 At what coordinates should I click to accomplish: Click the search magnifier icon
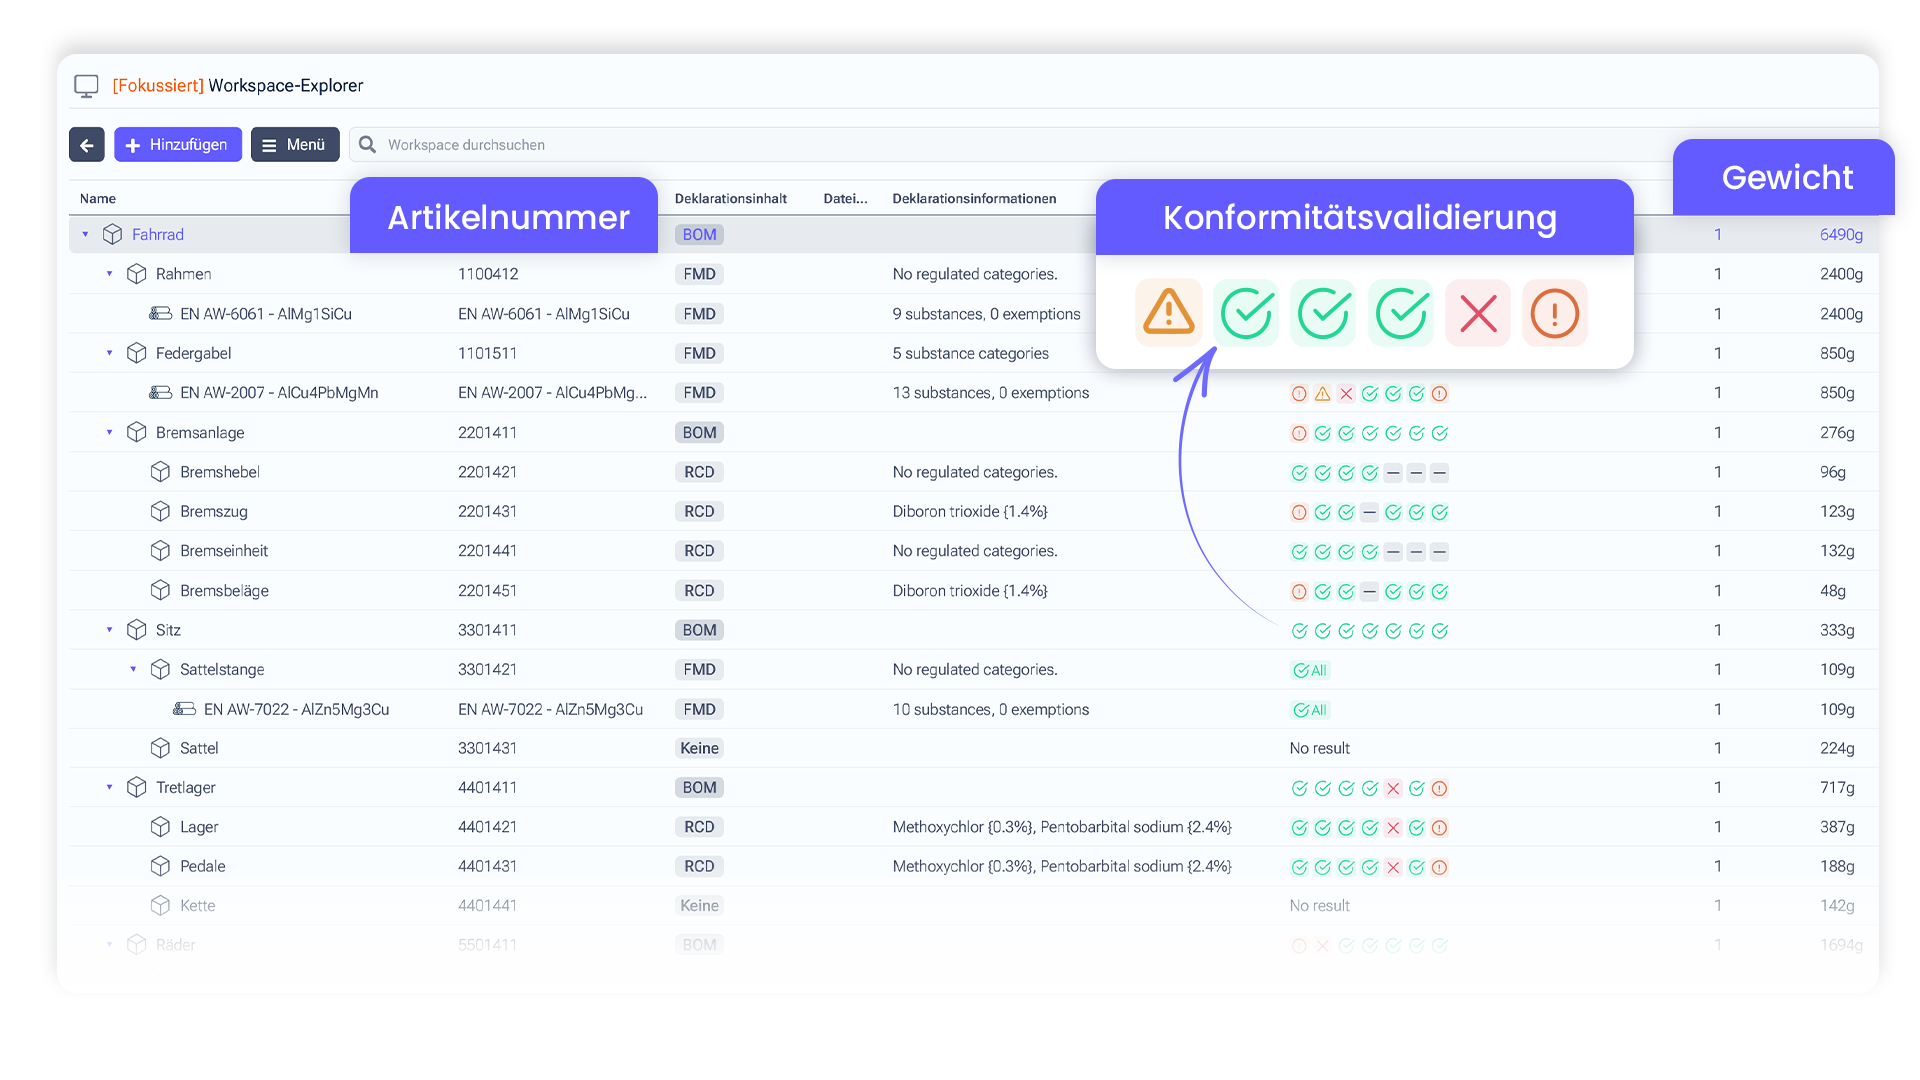pyautogui.click(x=368, y=145)
